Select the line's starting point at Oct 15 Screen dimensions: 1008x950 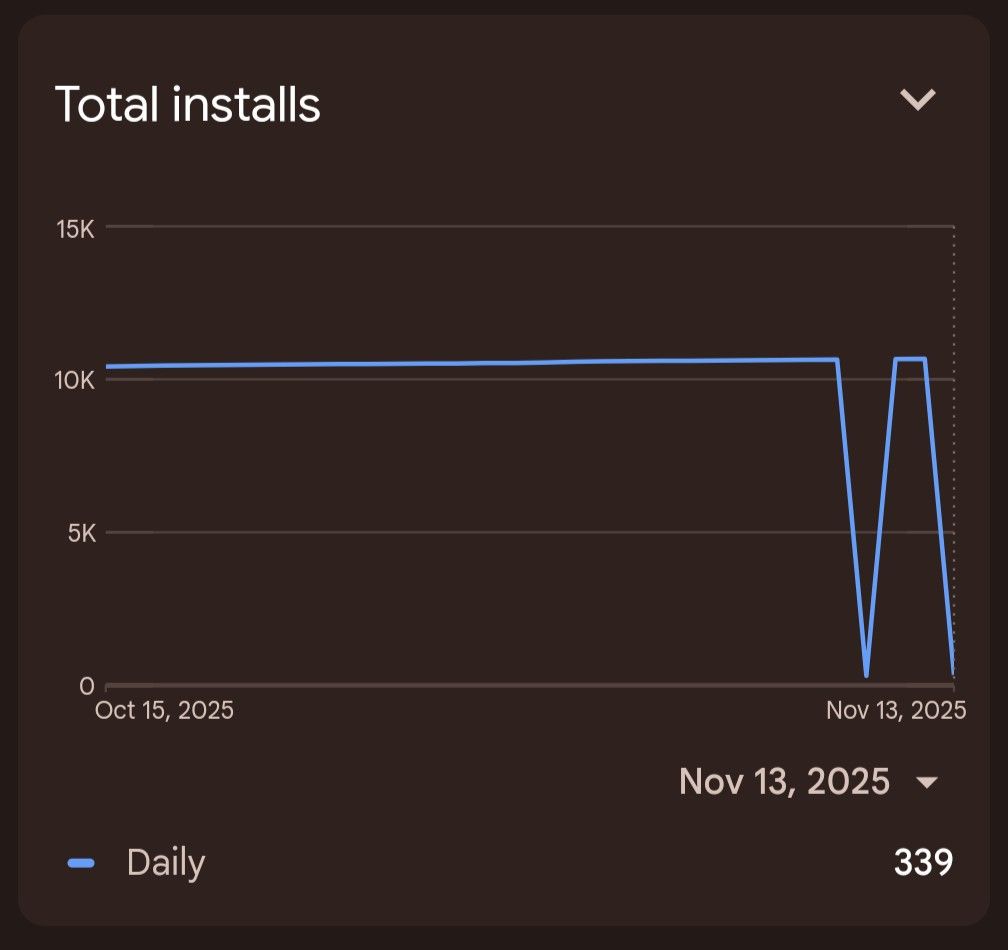click(x=107, y=366)
